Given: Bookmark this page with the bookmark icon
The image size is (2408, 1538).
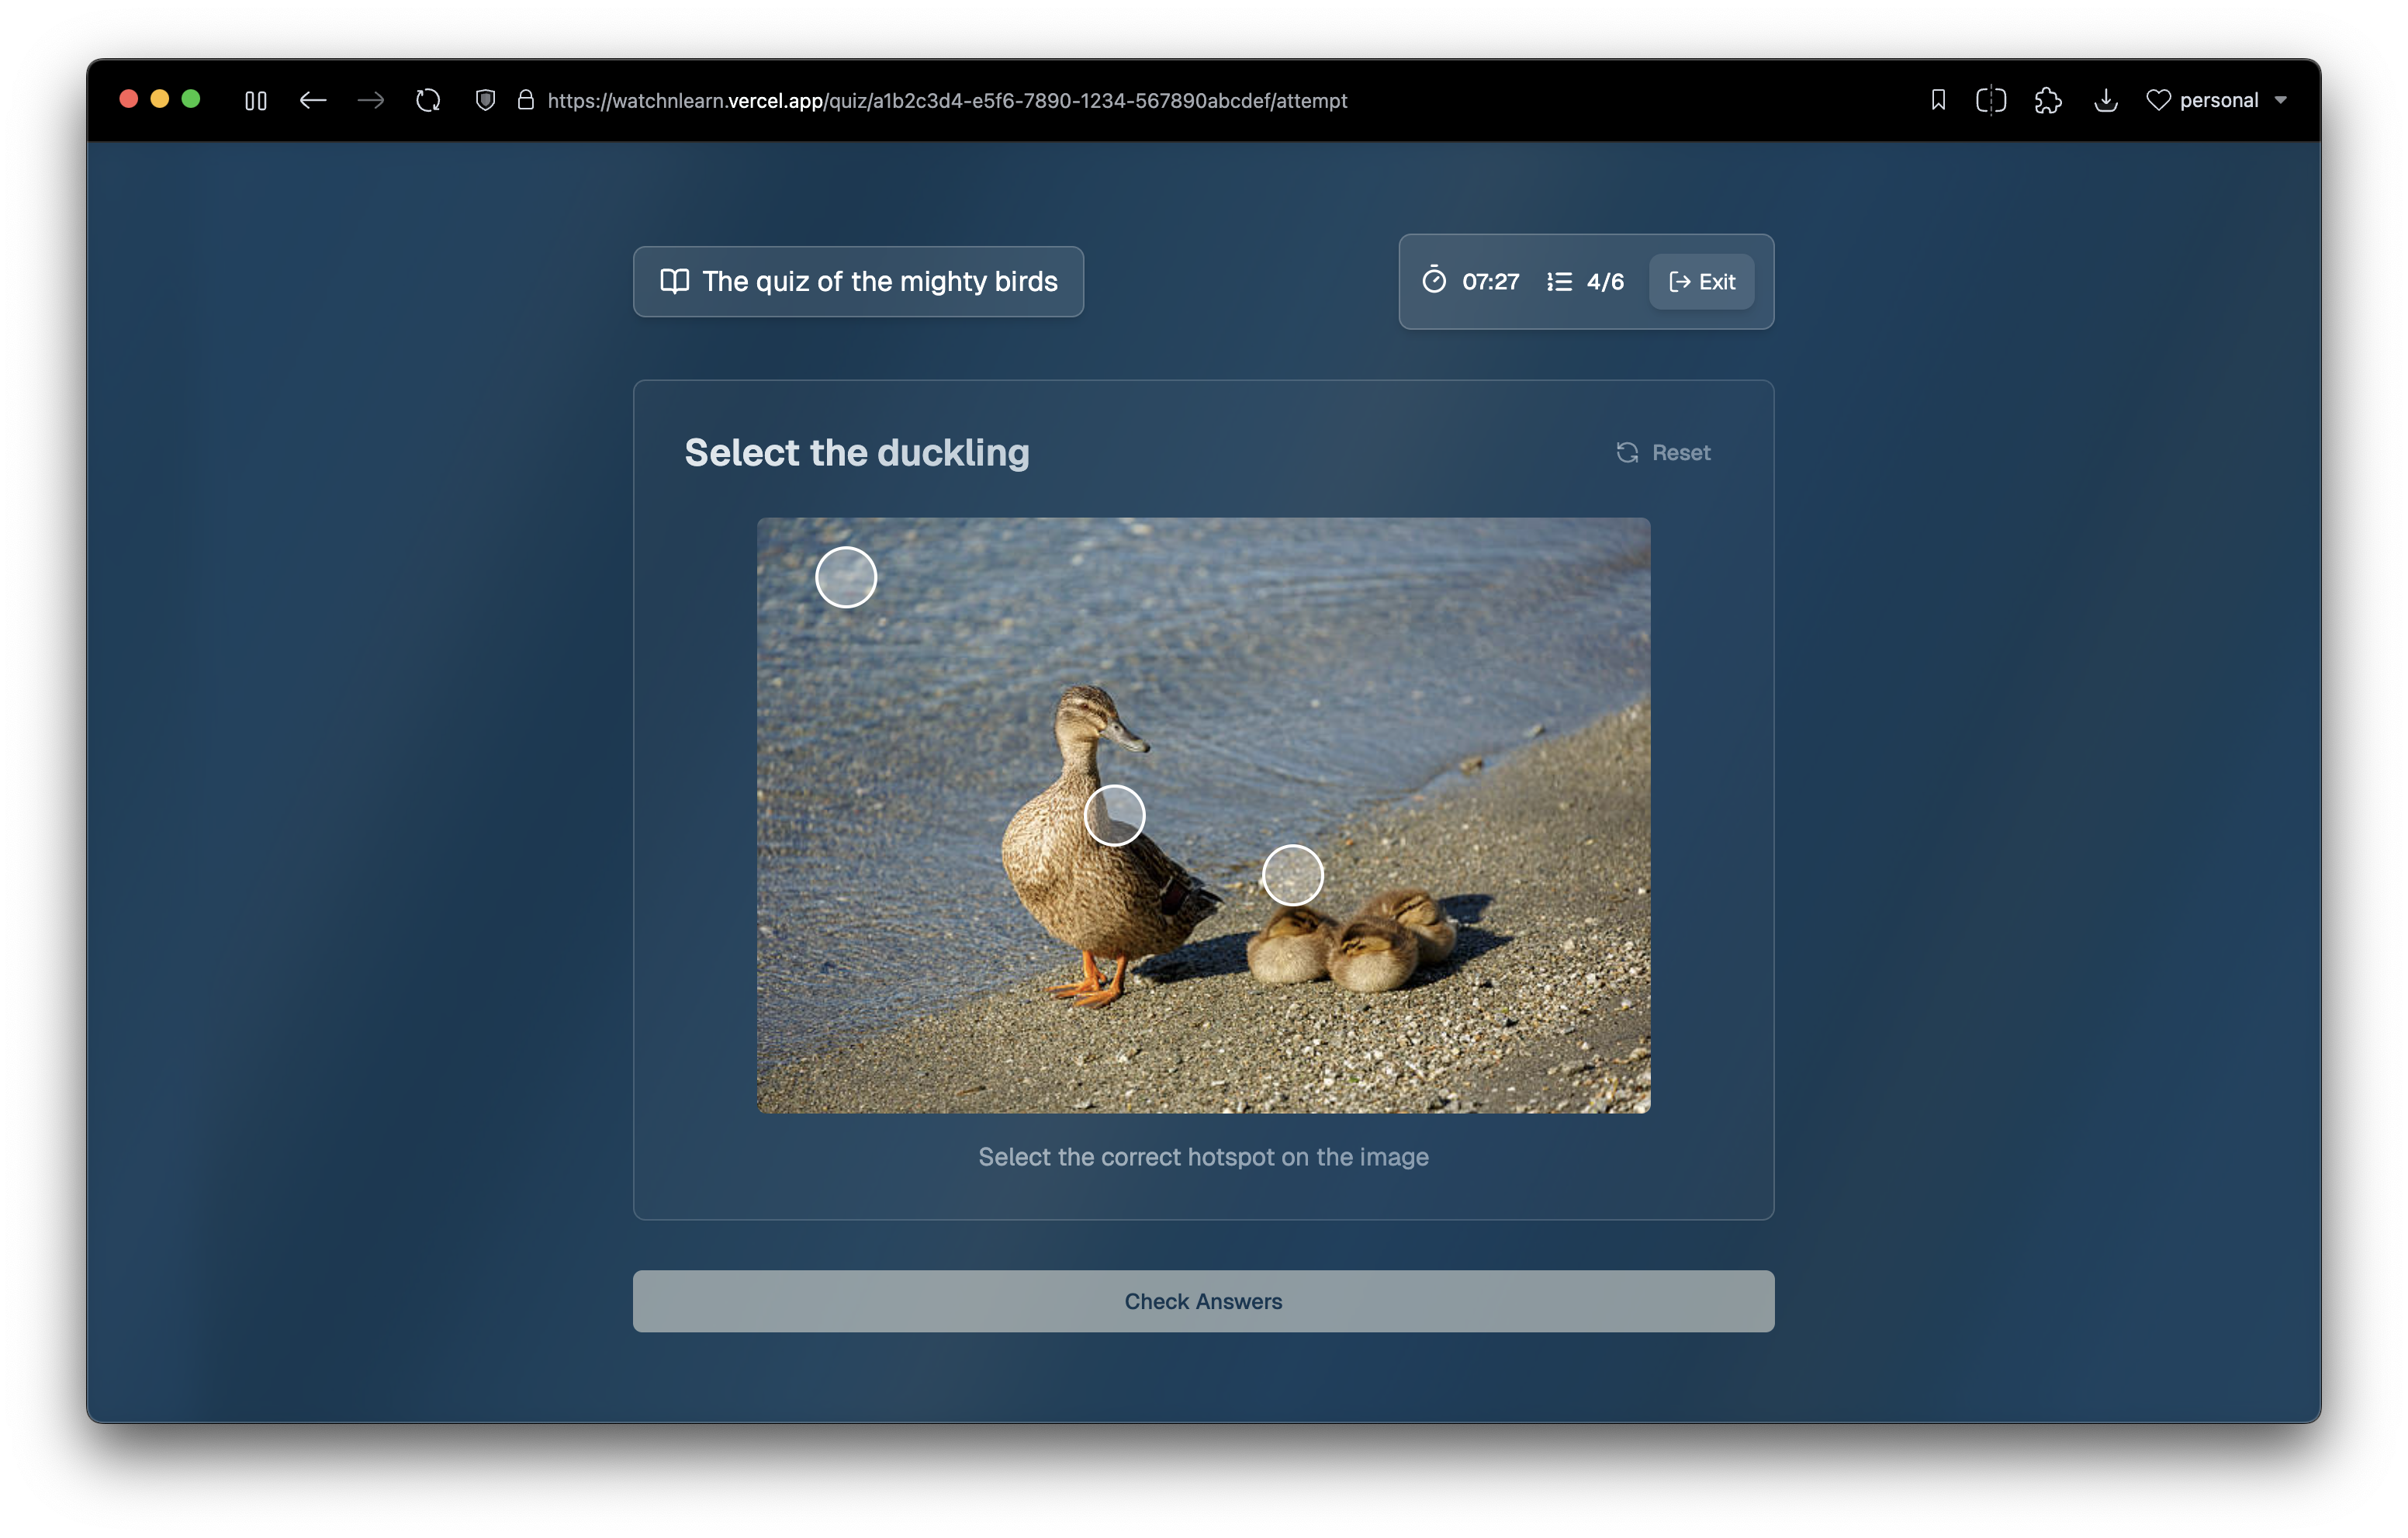Looking at the screenshot, I should tap(1938, 100).
